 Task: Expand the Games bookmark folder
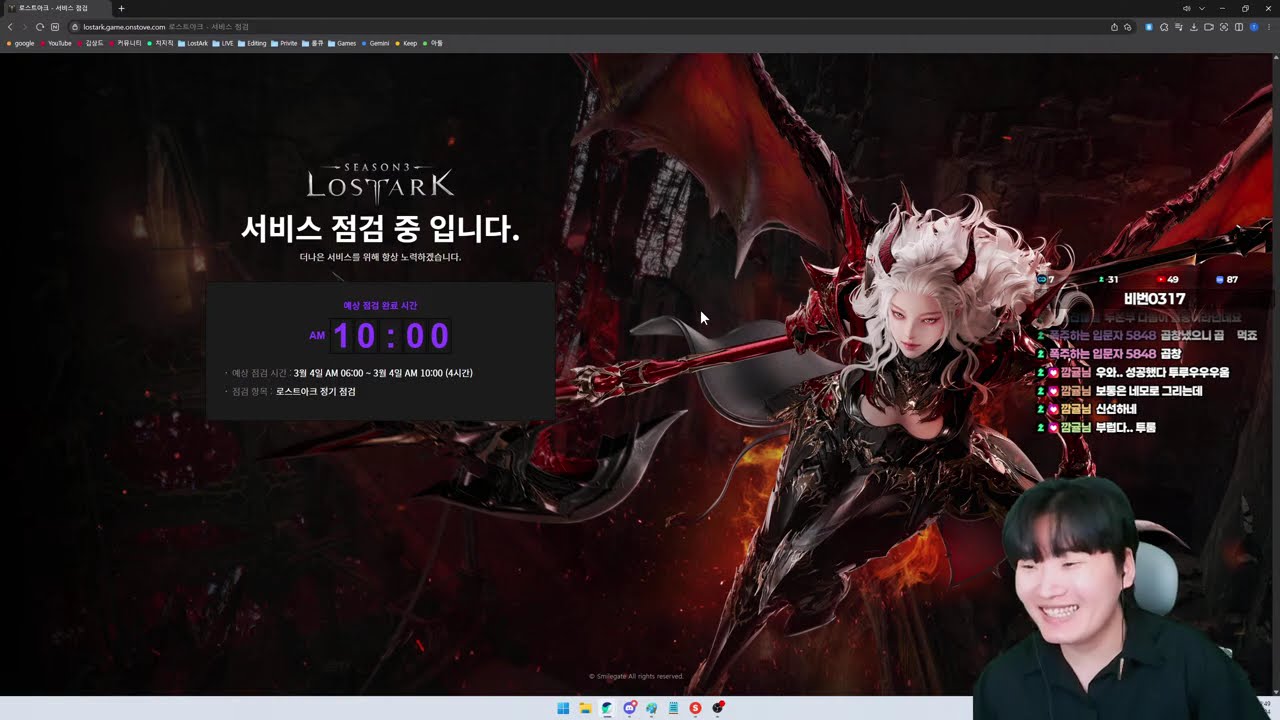[342, 43]
